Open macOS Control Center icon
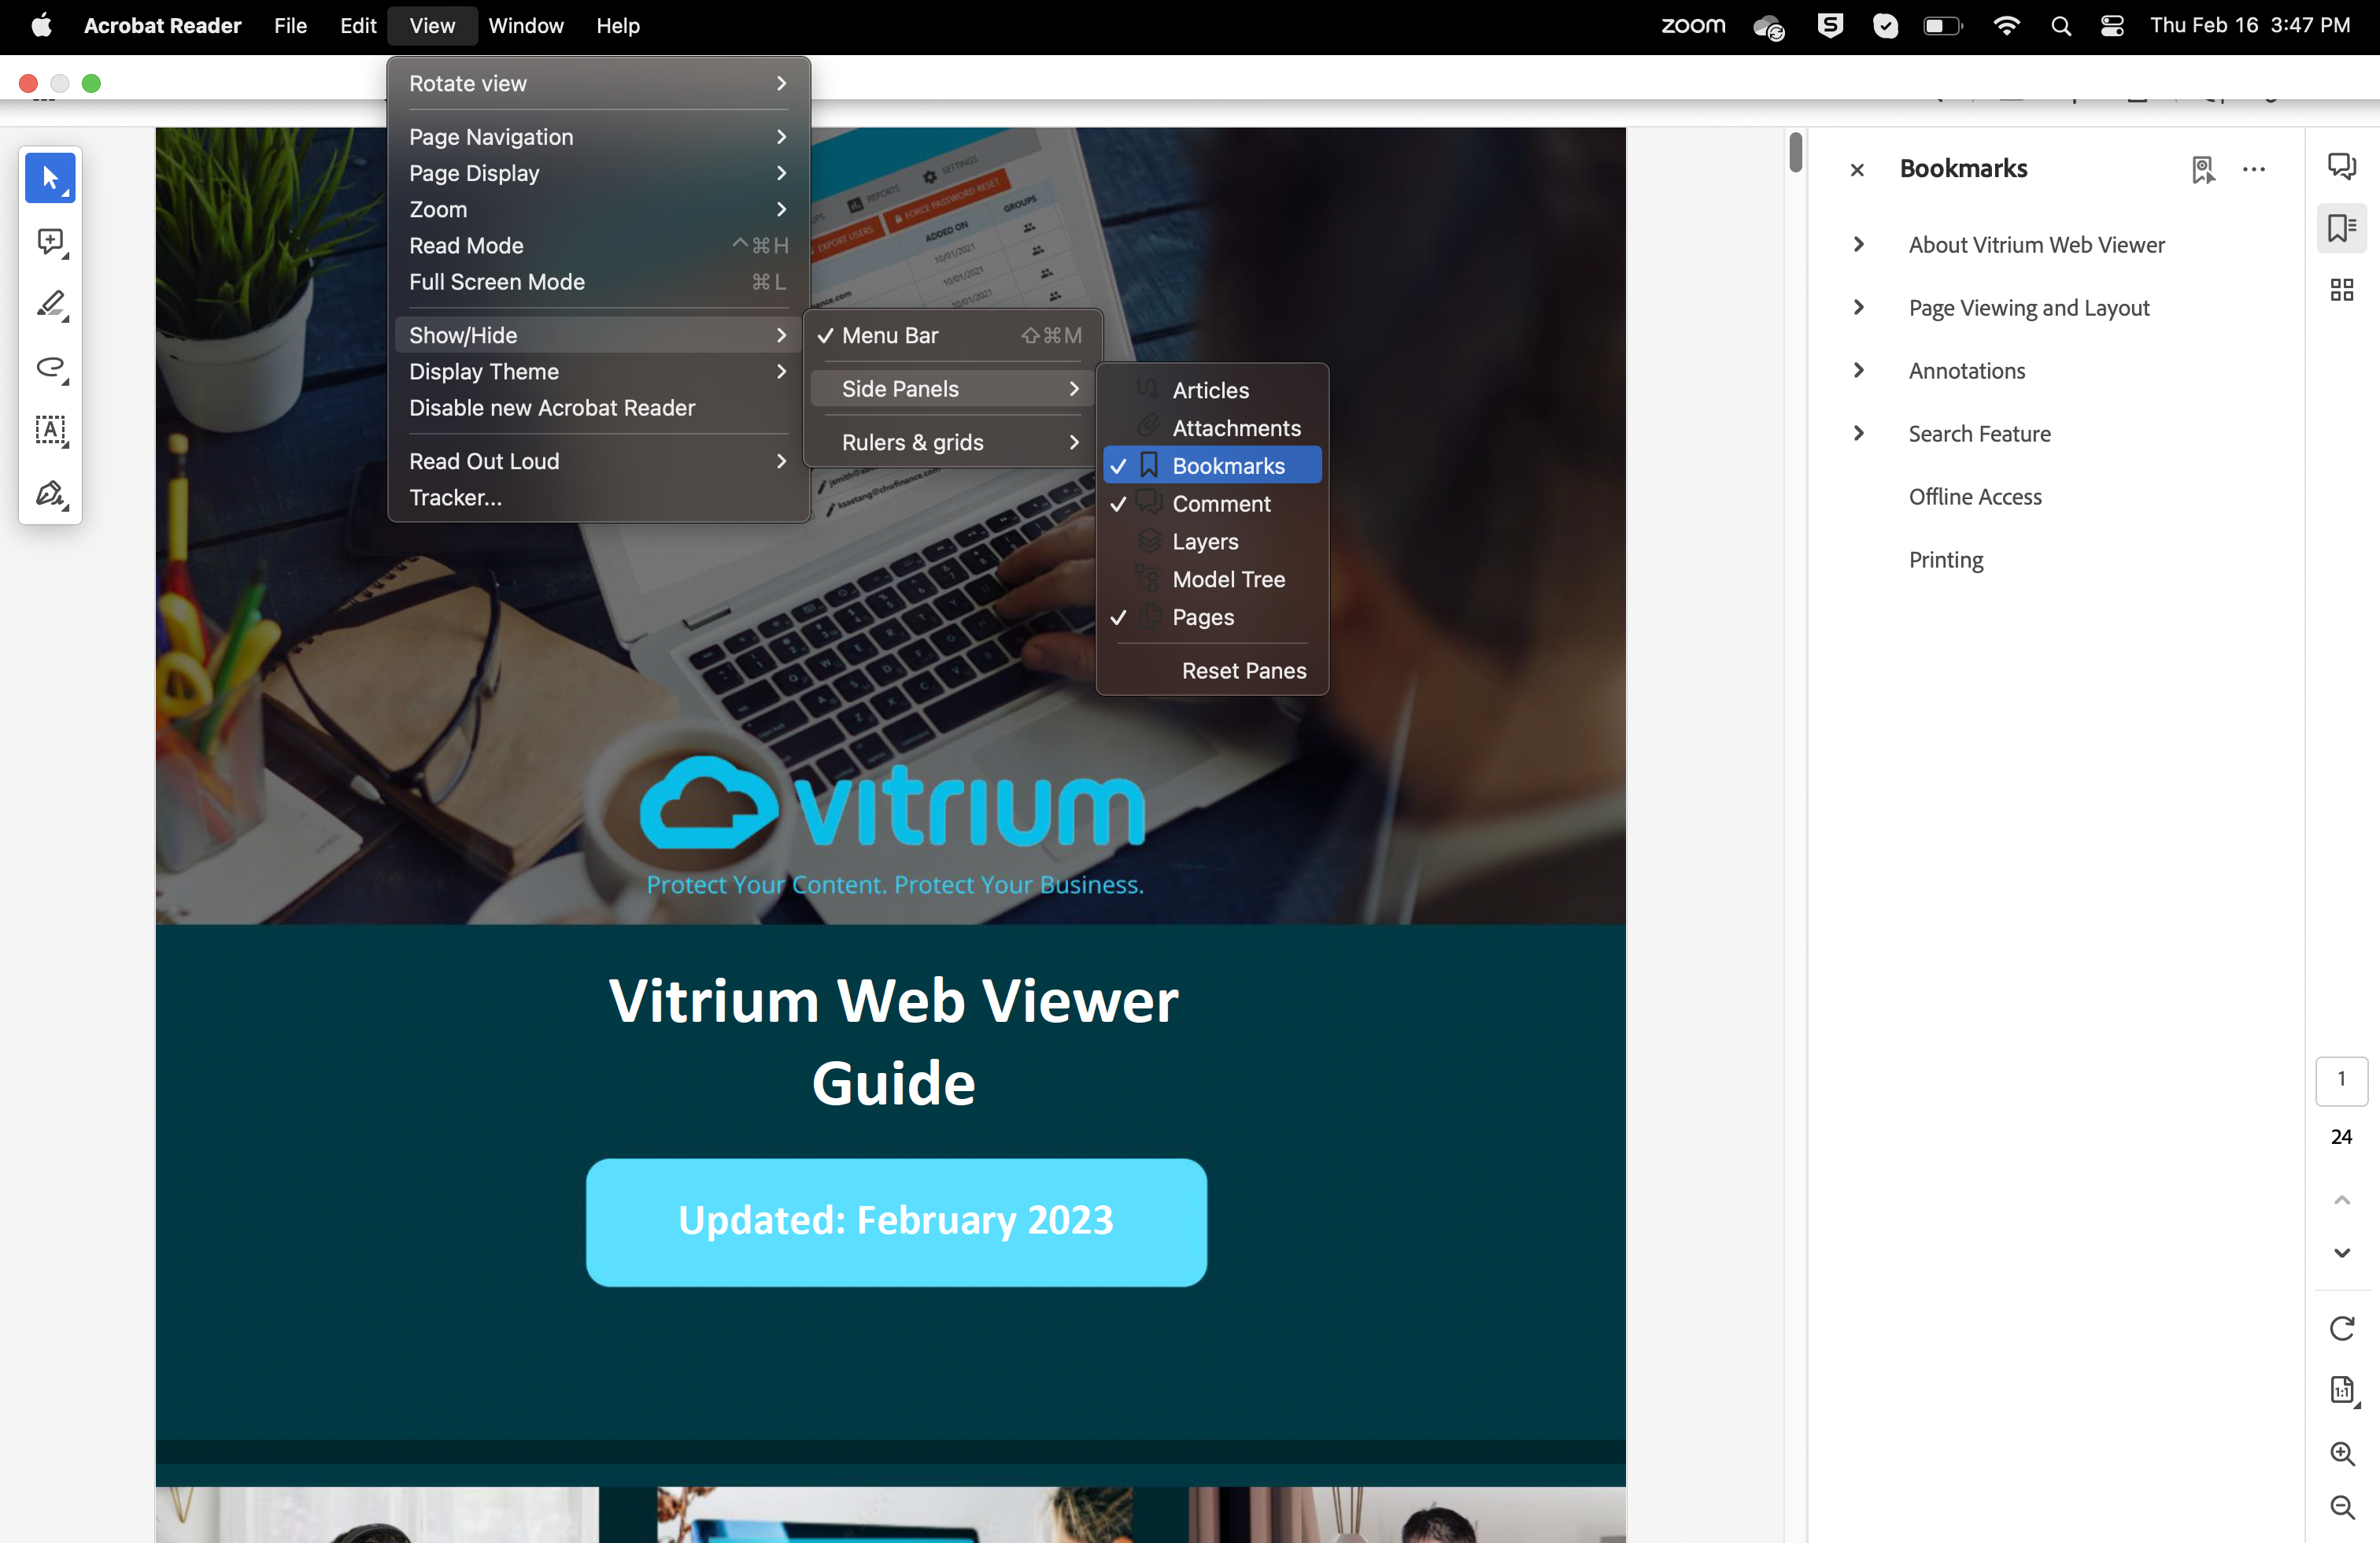The image size is (2380, 1543). point(2112,26)
